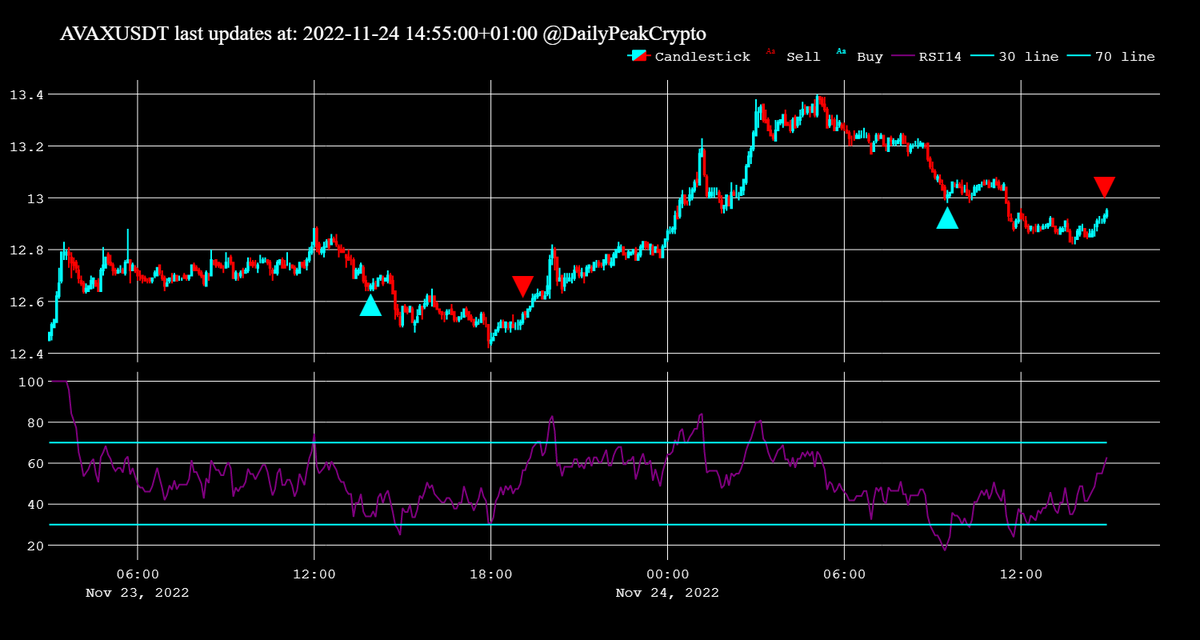Image resolution: width=1200 pixels, height=640 pixels.
Task: Click the 00:00 time axis label
Action: pos(667,574)
